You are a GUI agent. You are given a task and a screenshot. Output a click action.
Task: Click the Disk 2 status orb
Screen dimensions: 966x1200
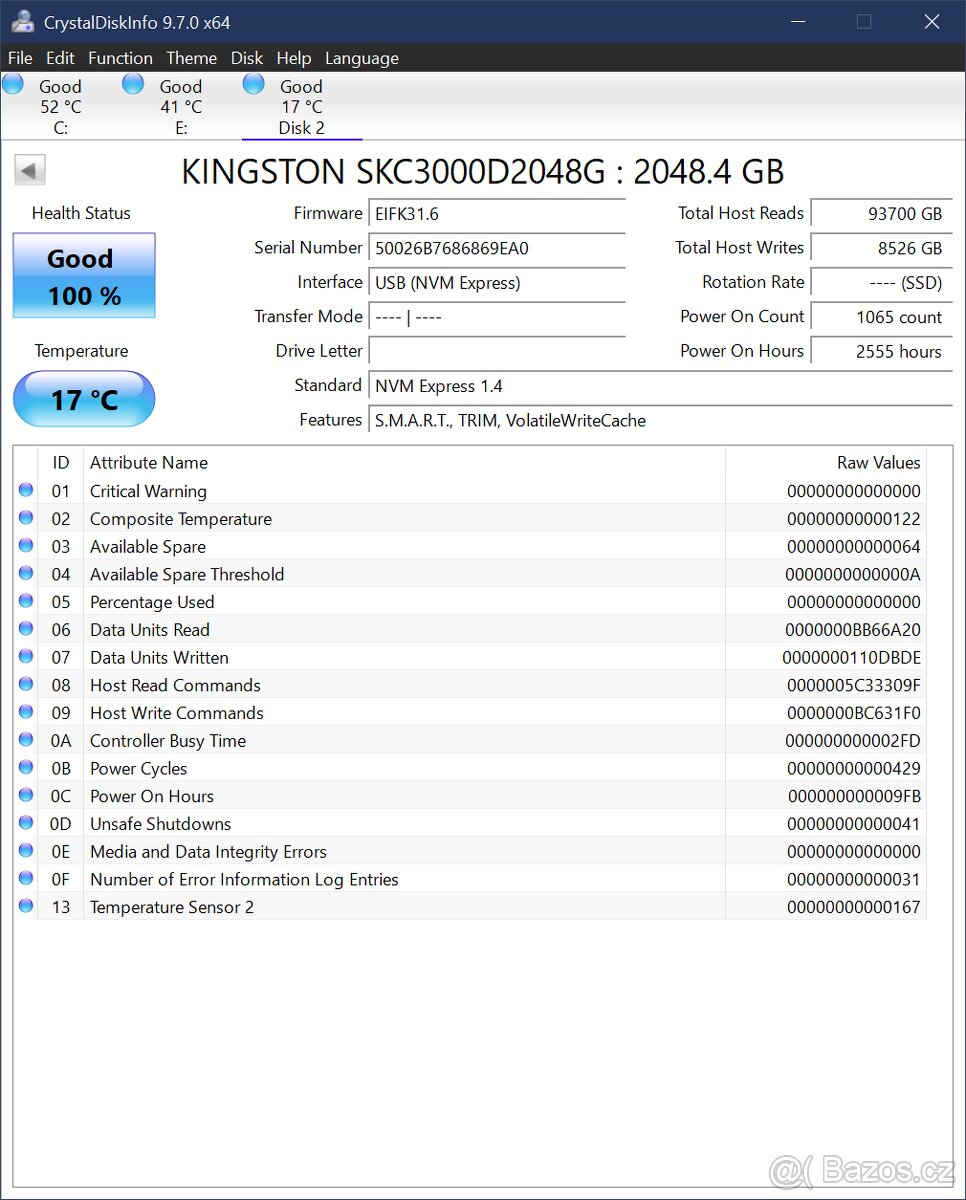click(x=254, y=85)
